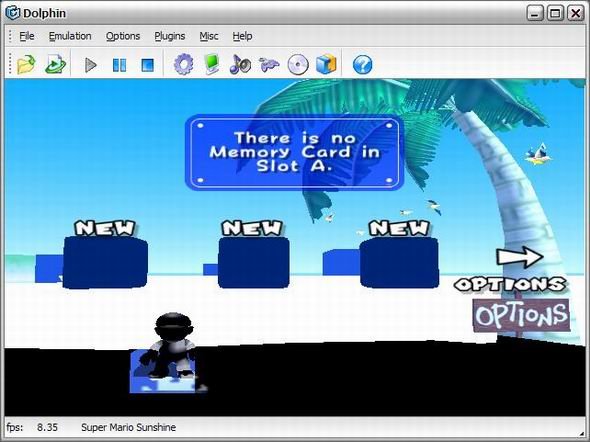Click the blue and yellow cube icon
This screenshot has height=442, width=590.
(326, 64)
